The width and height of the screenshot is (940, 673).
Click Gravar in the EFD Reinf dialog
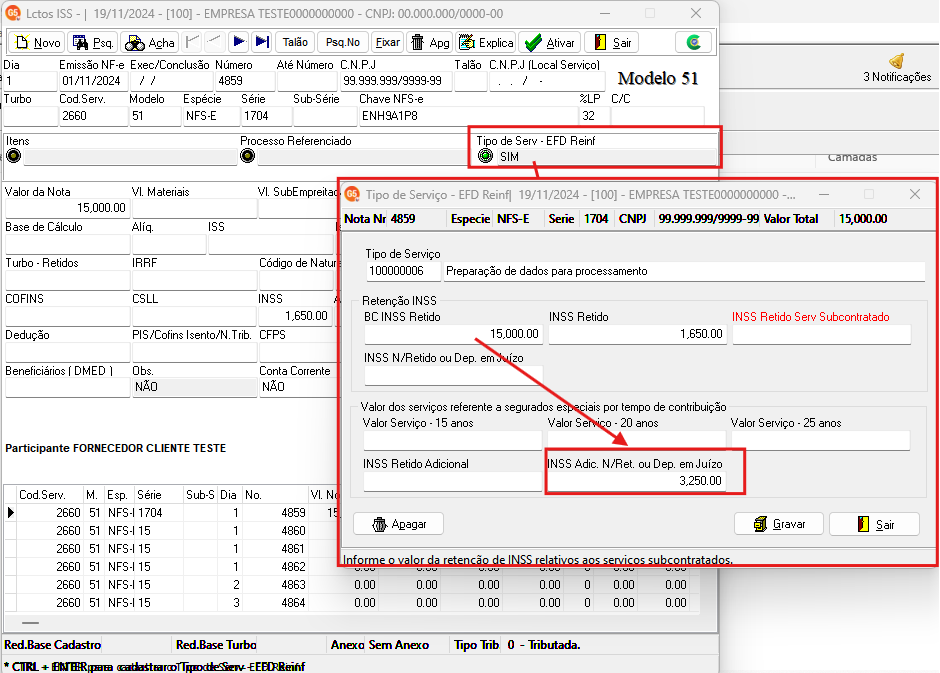(778, 524)
